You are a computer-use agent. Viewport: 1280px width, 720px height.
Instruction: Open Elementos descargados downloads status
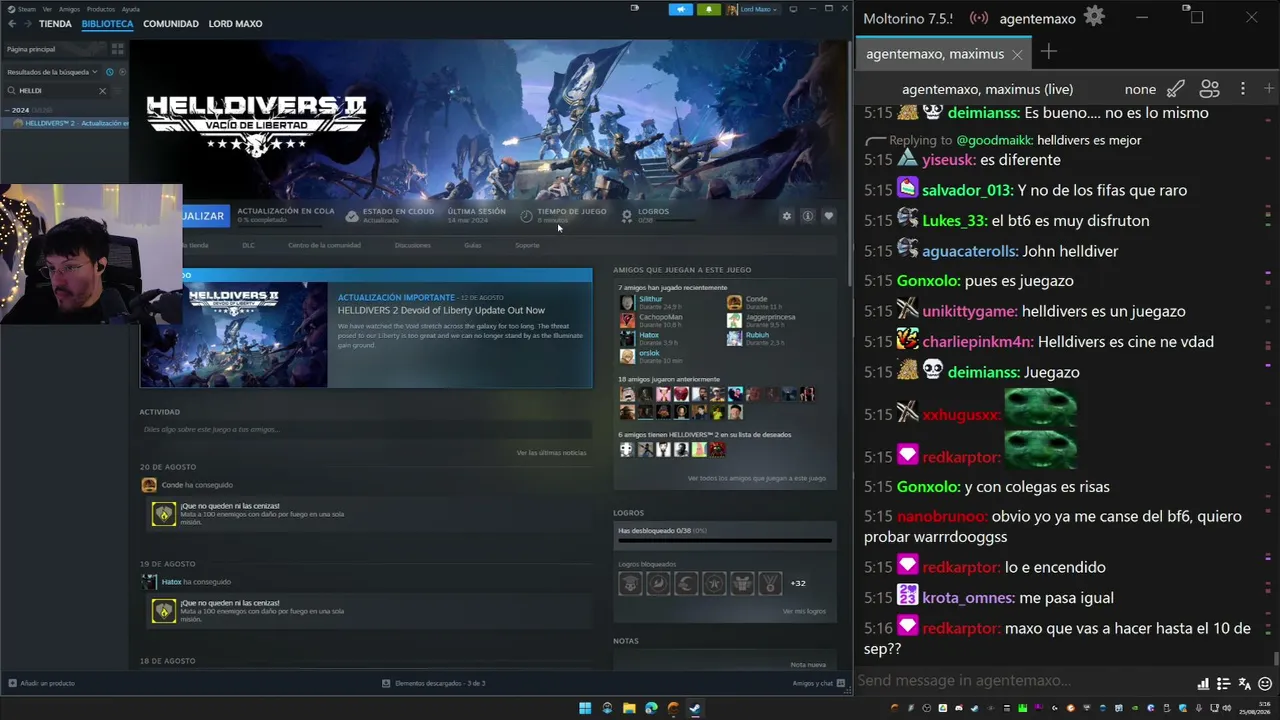(434, 683)
